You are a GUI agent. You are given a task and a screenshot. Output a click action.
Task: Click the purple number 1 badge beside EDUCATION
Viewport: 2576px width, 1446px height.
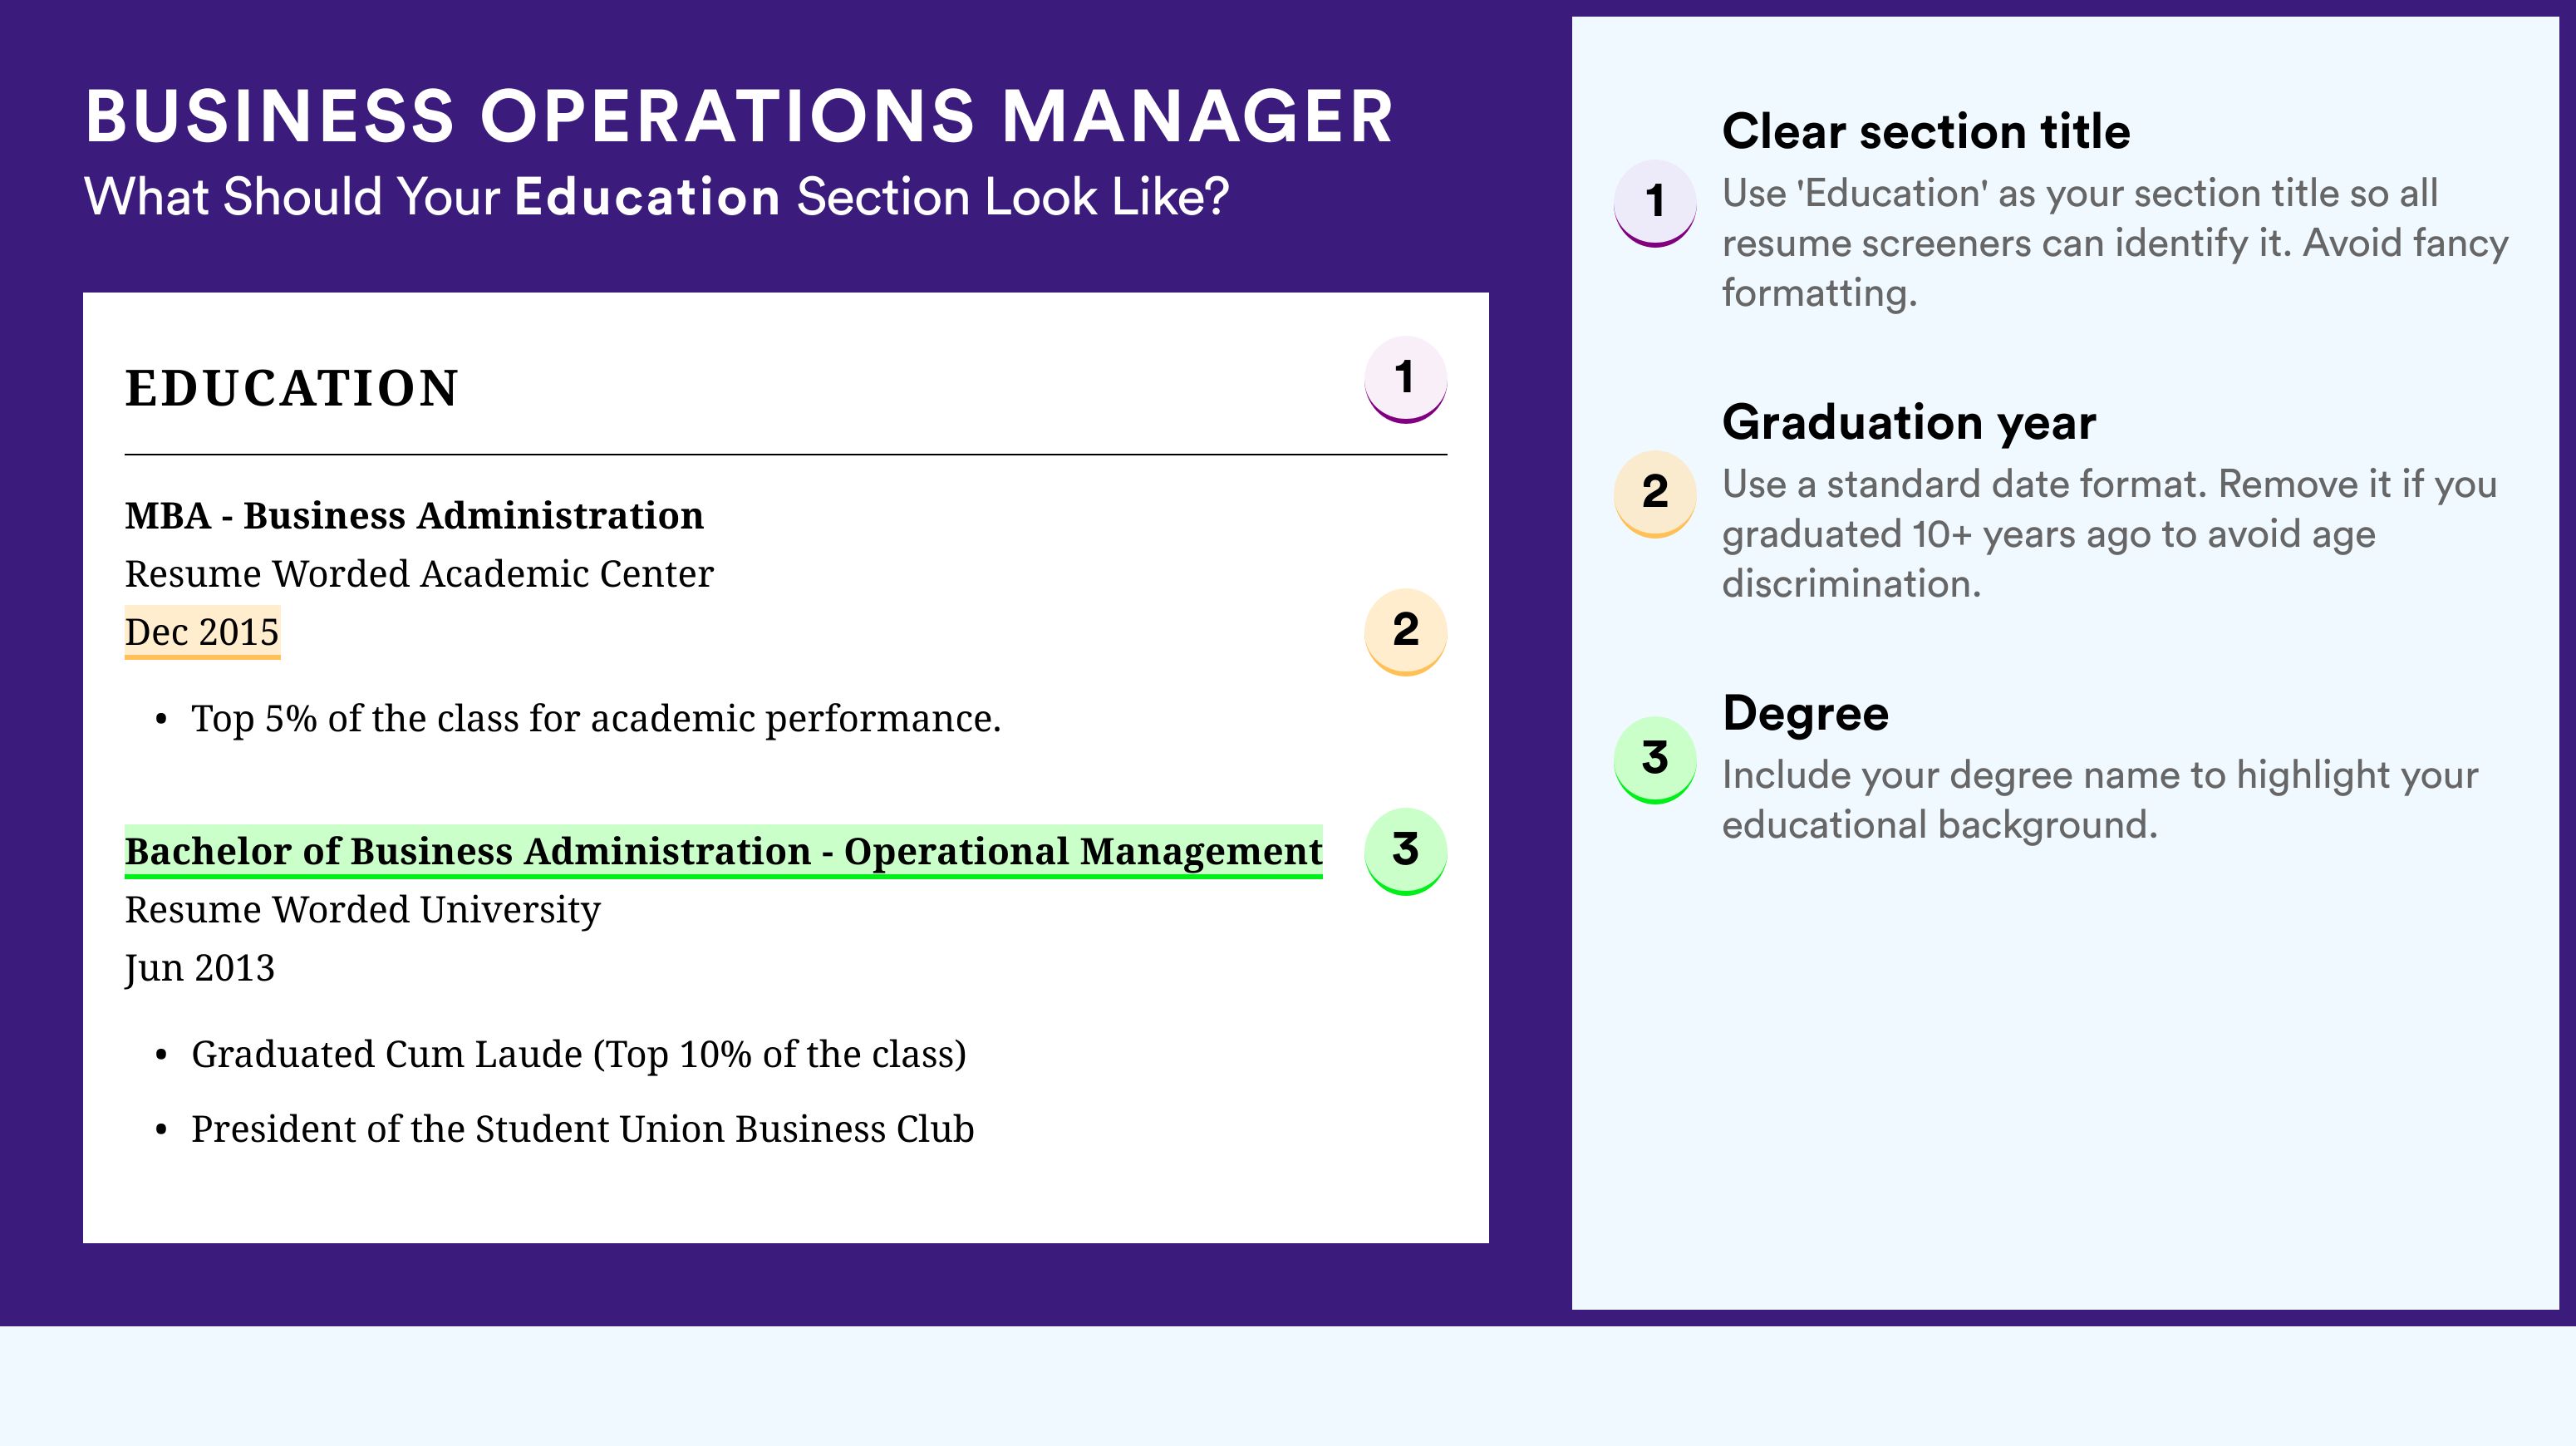pyautogui.click(x=1405, y=379)
